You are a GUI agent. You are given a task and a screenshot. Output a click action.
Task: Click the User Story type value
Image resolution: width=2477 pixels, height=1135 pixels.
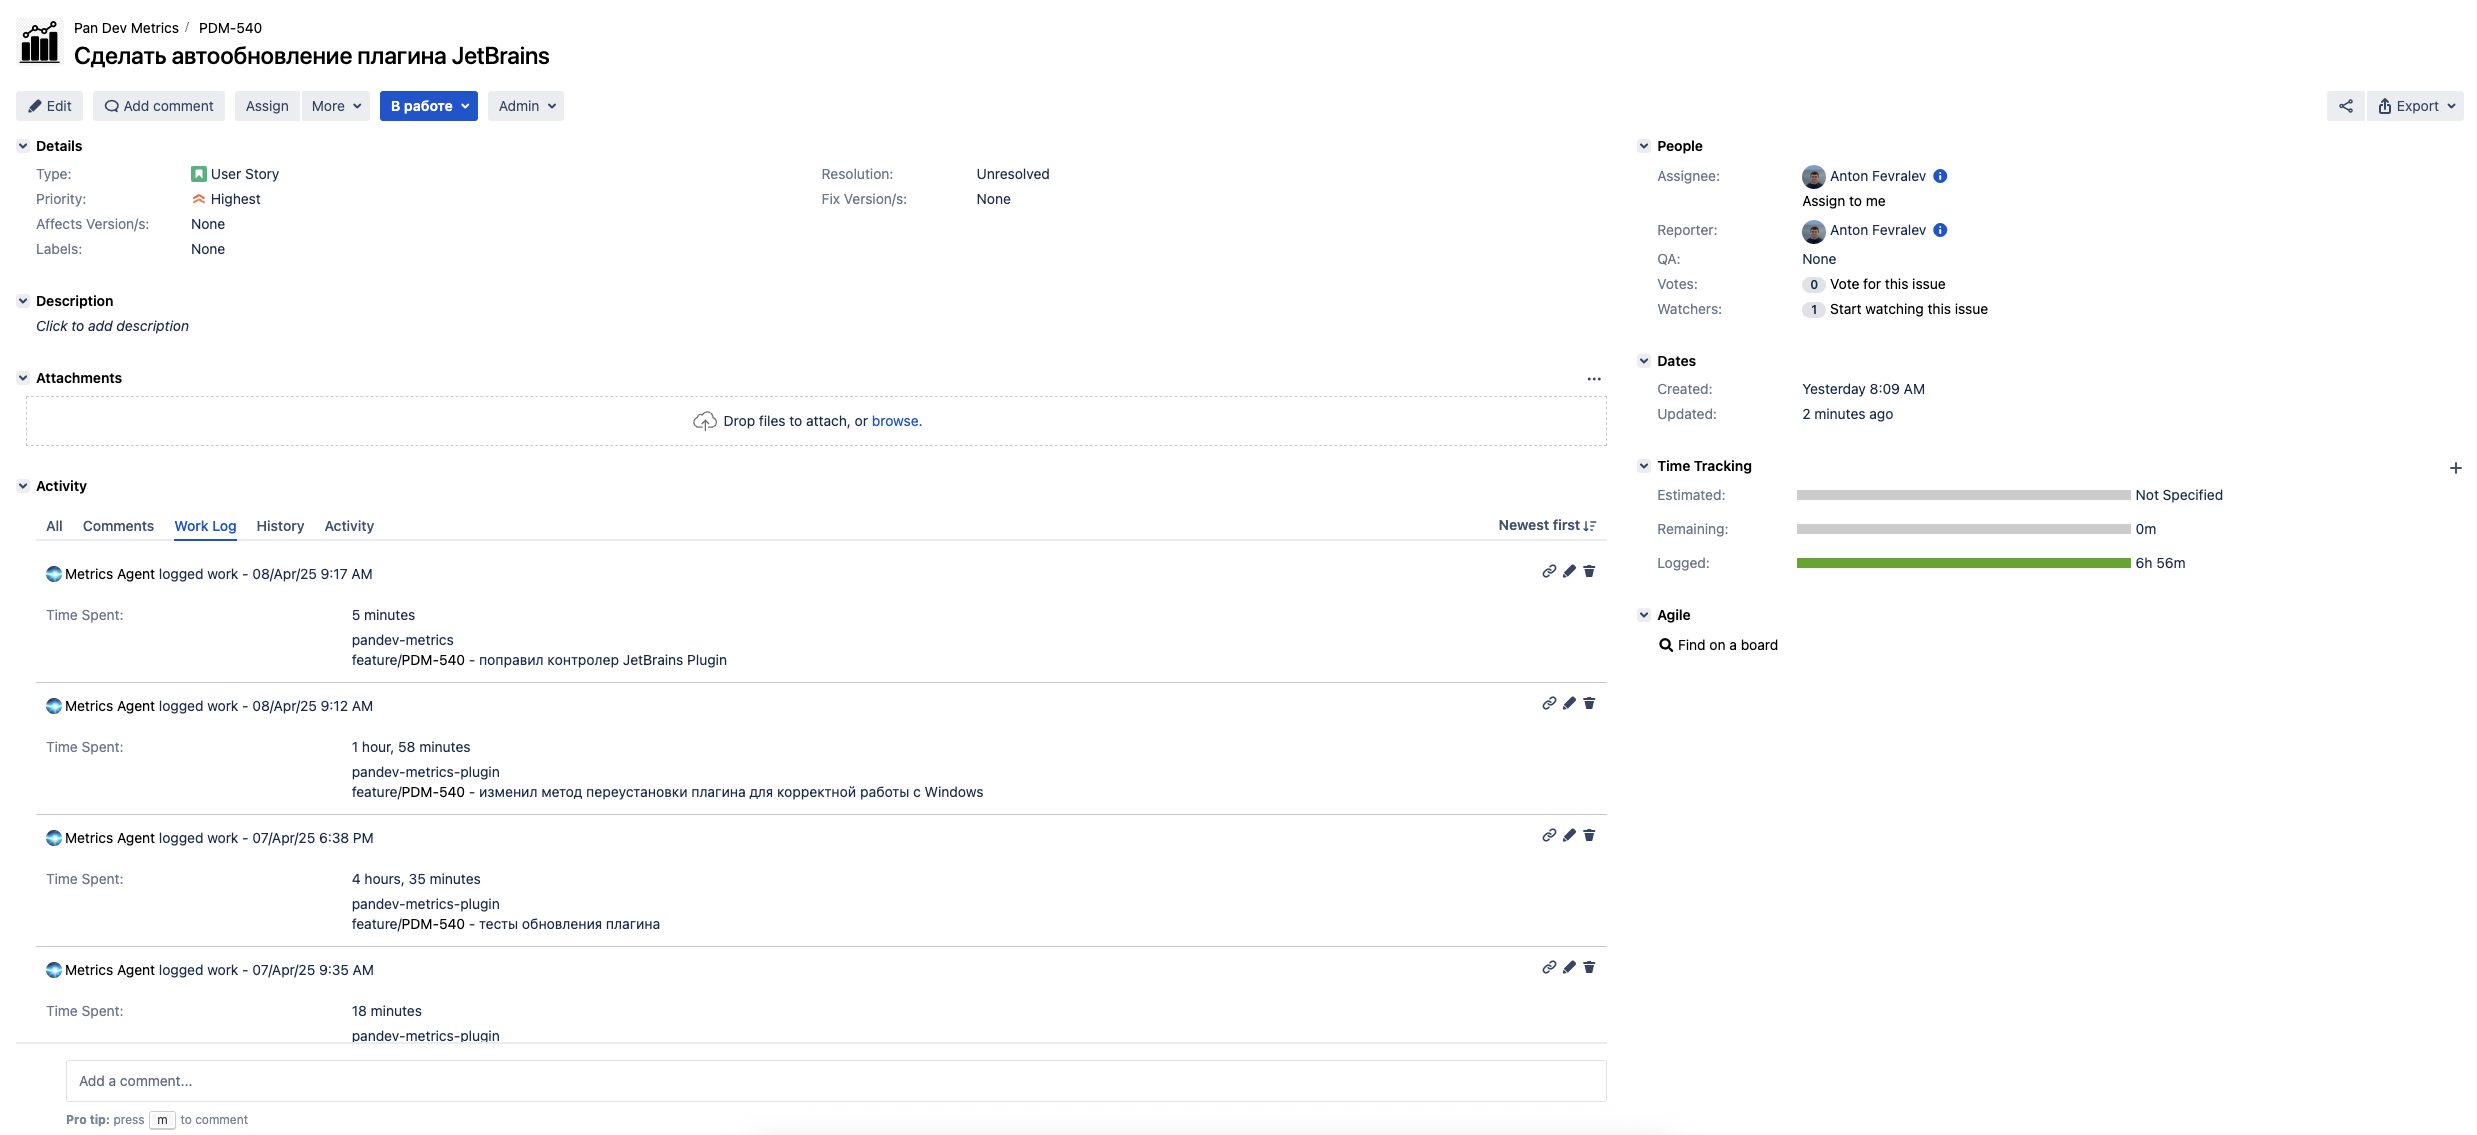(x=244, y=174)
